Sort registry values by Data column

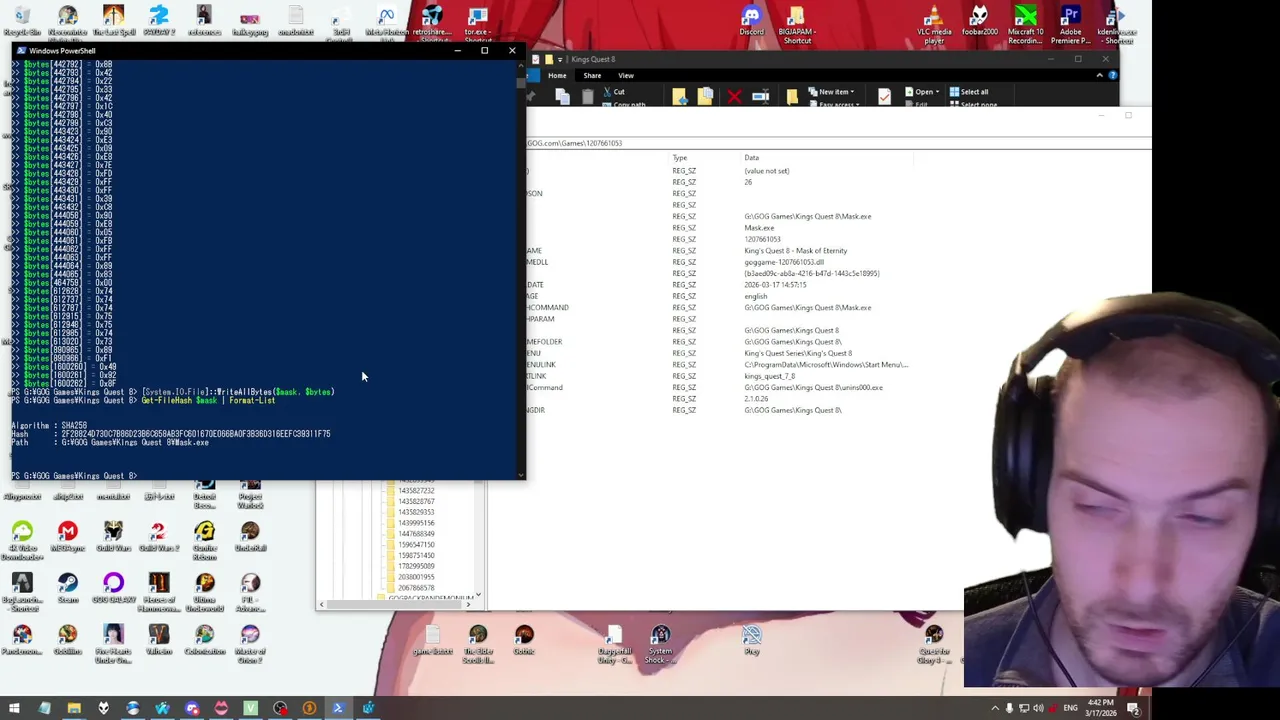click(x=751, y=158)
